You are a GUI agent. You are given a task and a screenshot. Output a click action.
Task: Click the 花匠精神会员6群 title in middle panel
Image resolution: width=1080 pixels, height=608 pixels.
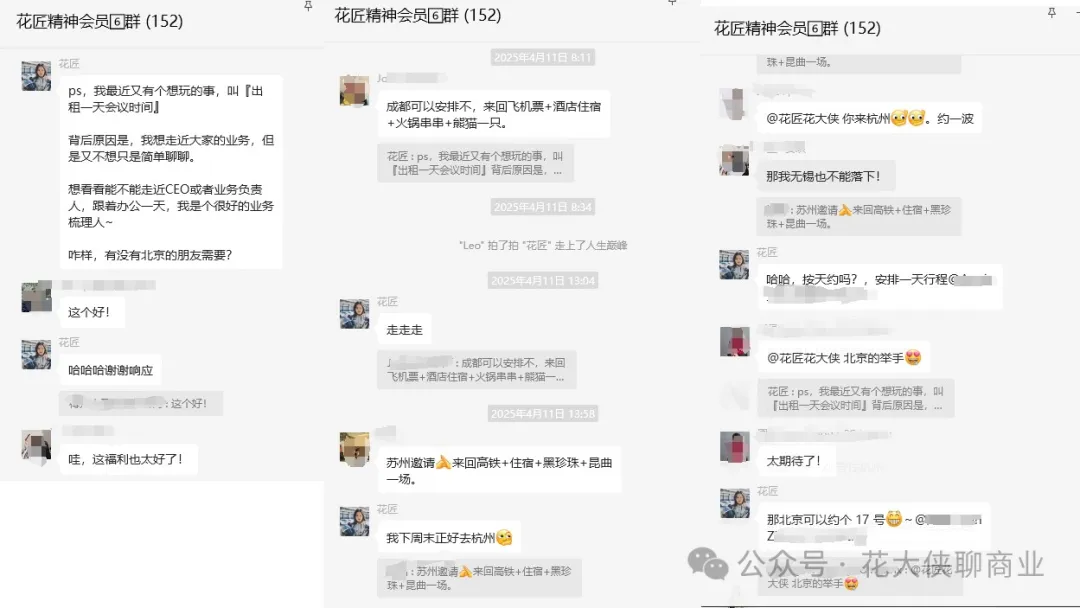coord(417,15)
